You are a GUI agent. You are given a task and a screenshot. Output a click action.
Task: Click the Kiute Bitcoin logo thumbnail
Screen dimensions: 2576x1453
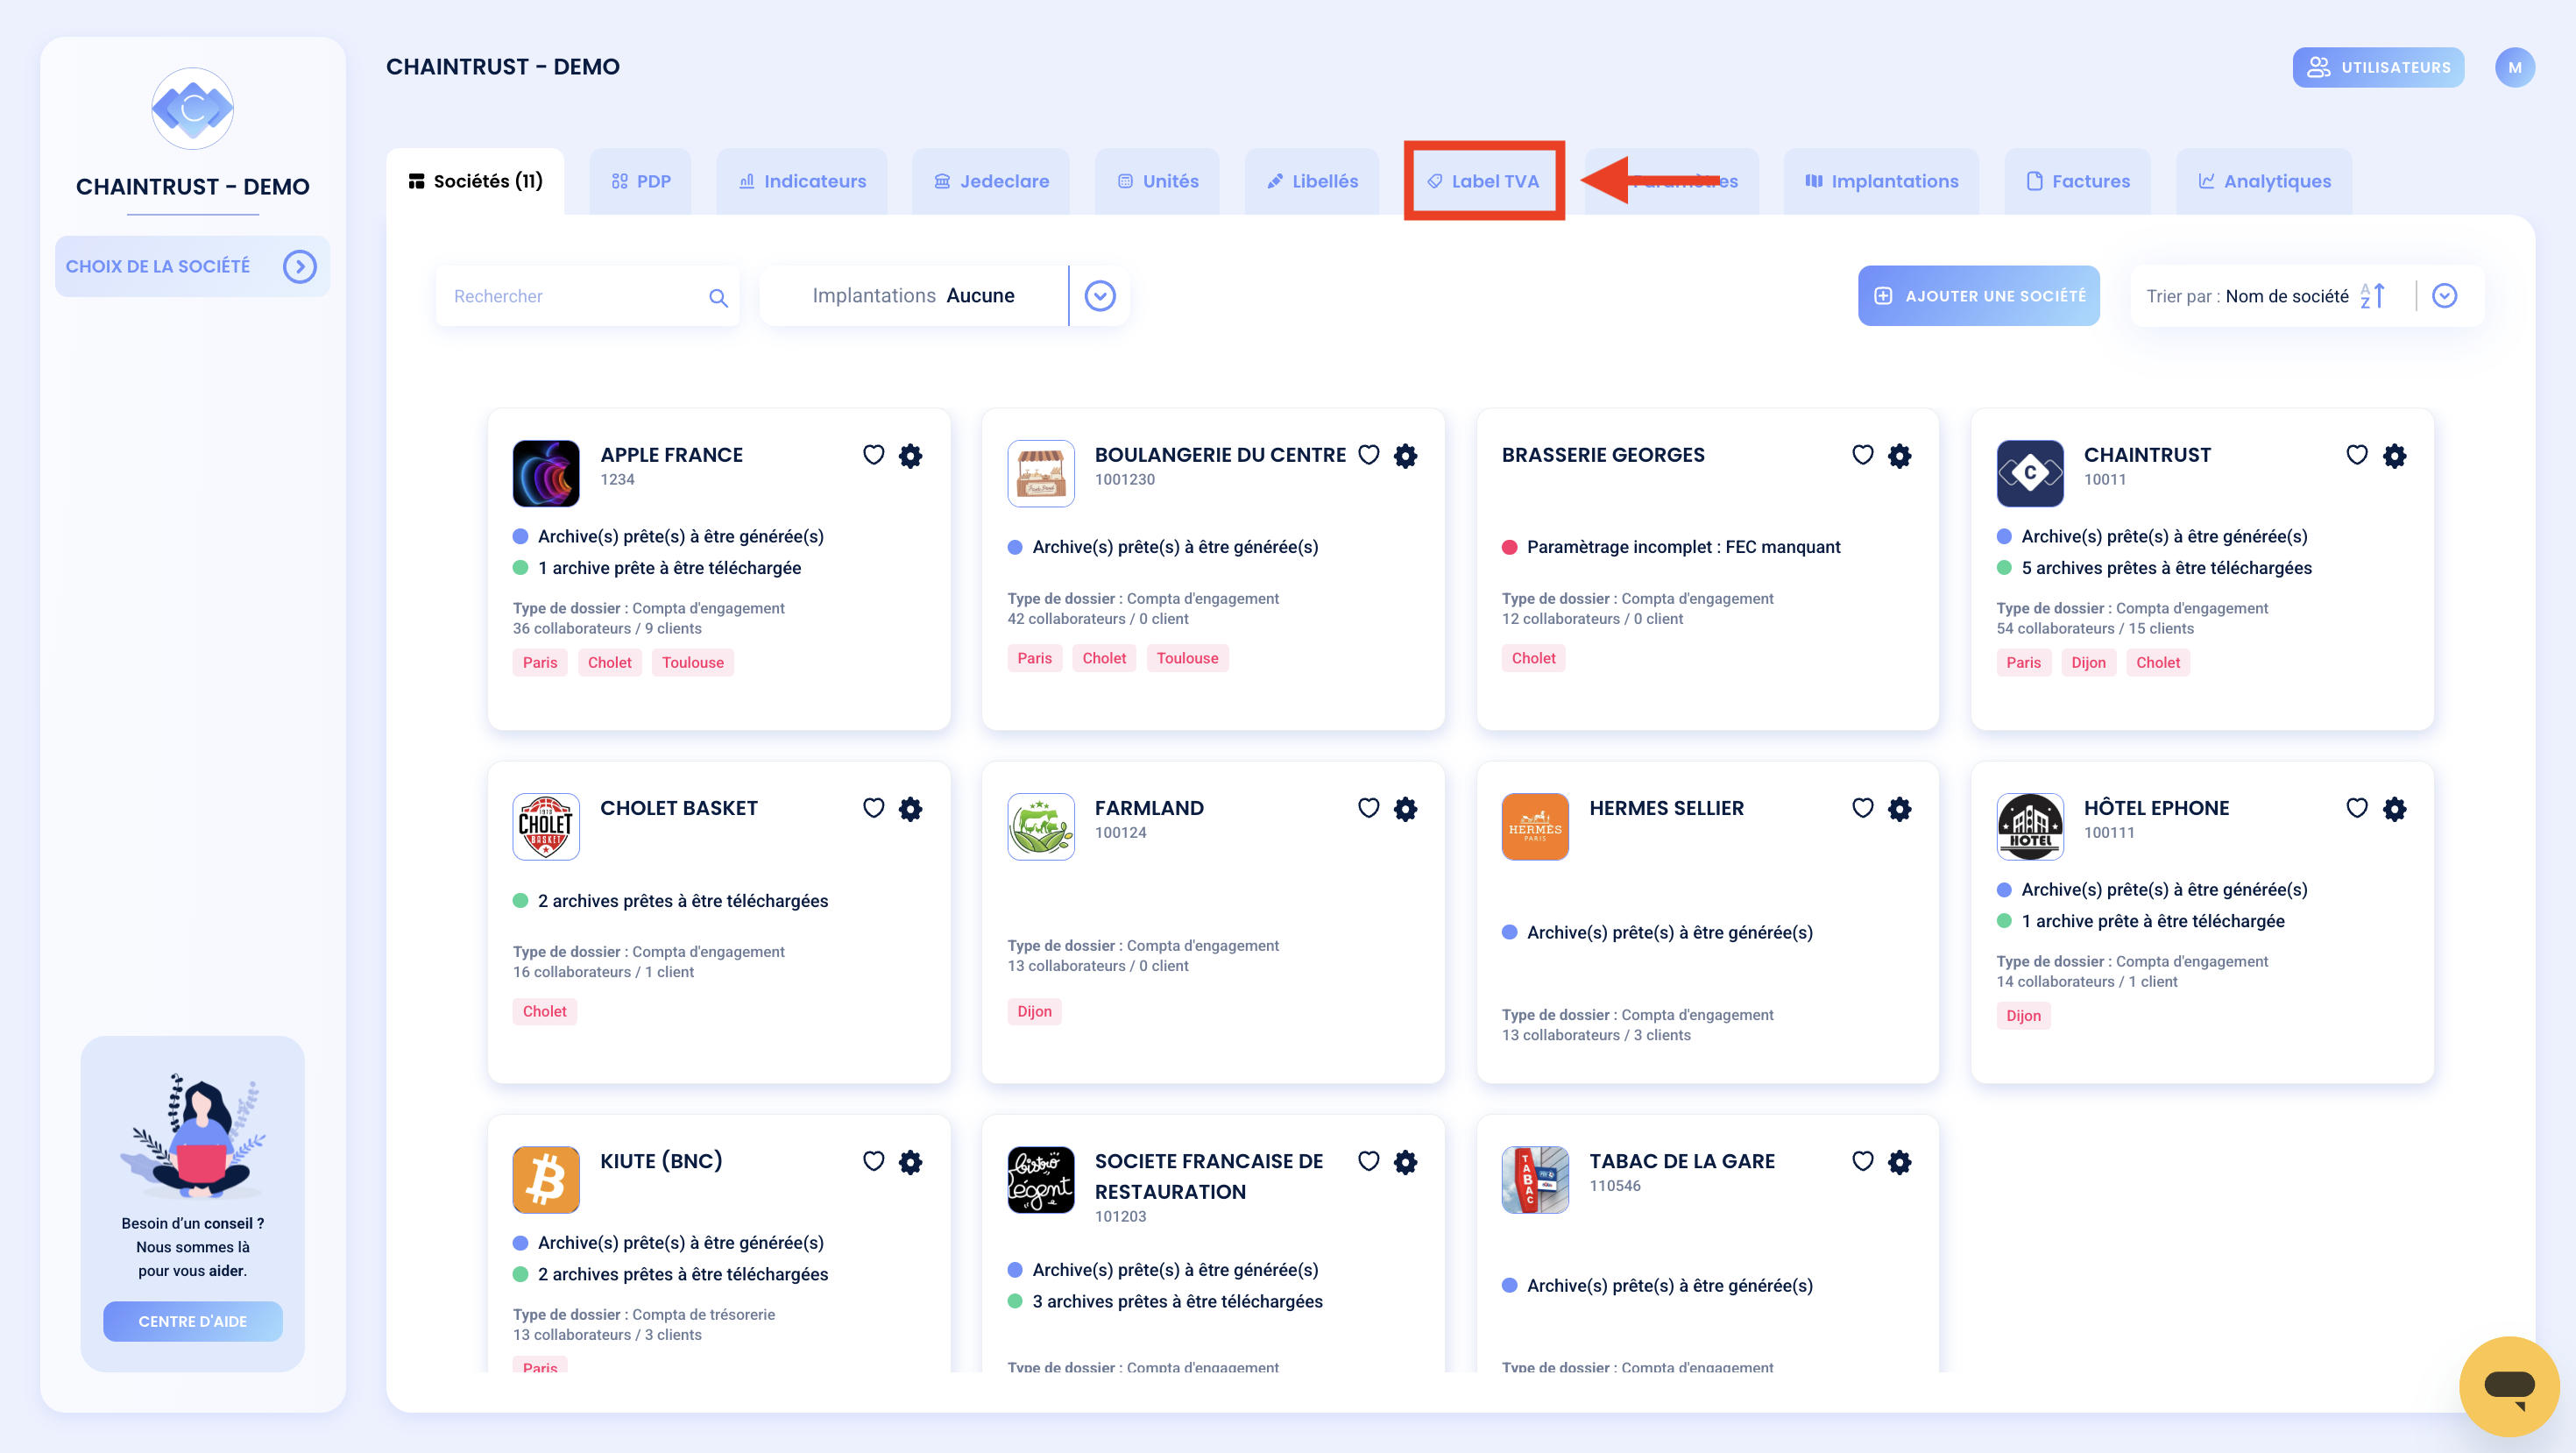(x=546, y=1179)
